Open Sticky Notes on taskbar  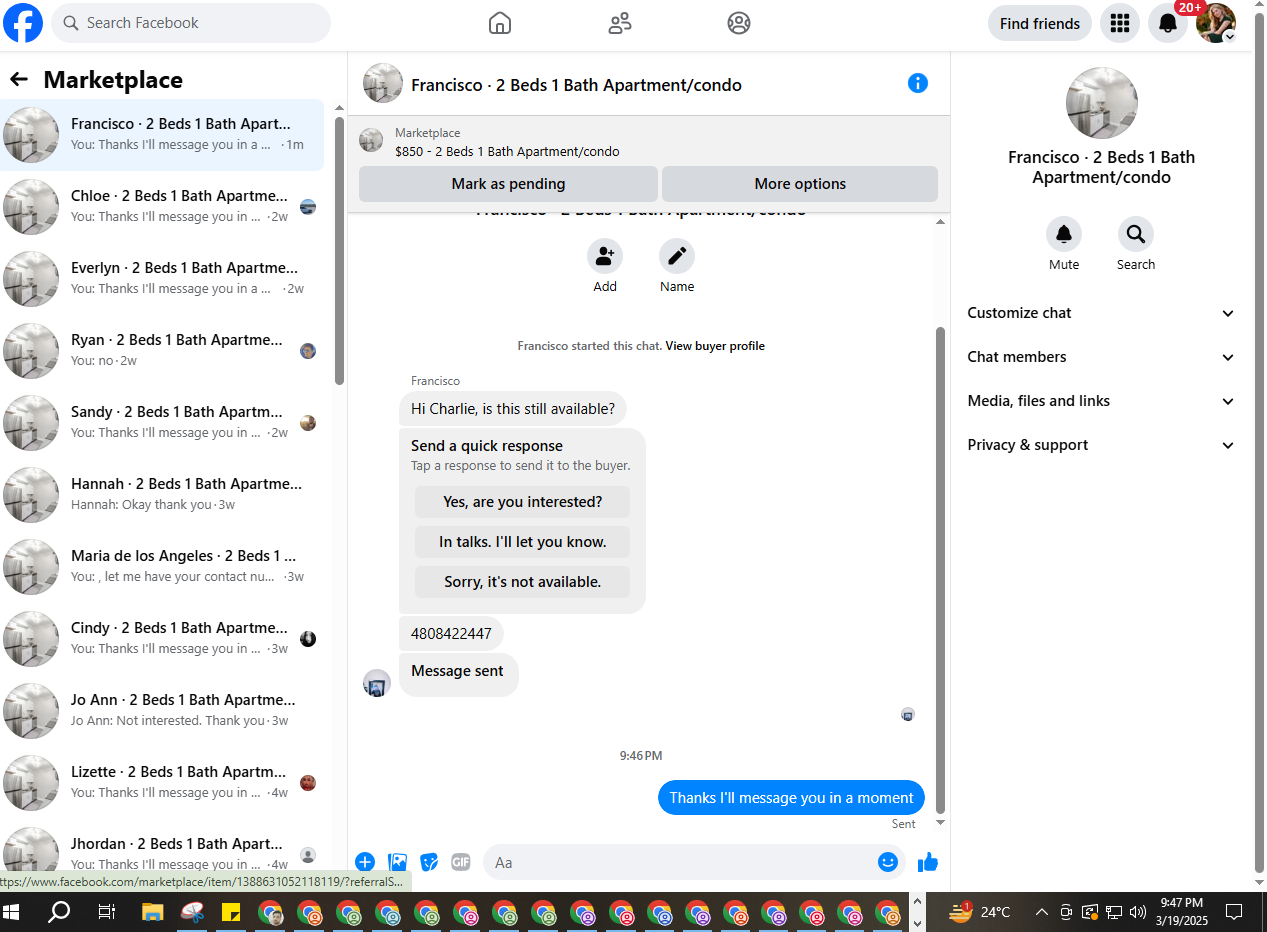coord(230,912)
